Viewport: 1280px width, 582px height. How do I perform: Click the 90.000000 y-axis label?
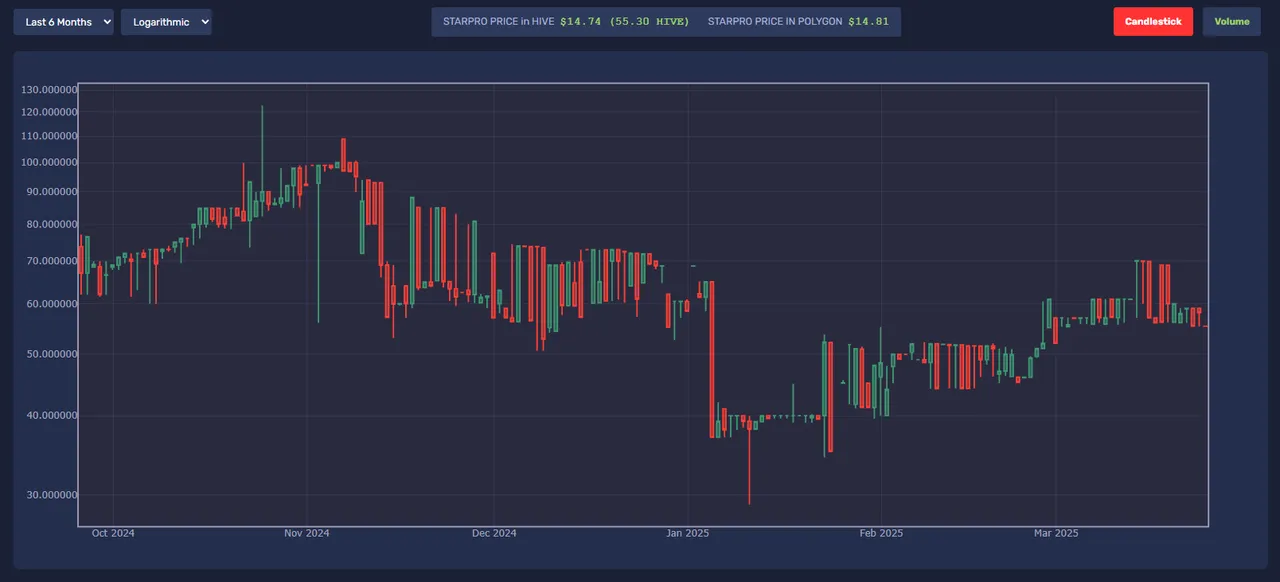[52, 191]
